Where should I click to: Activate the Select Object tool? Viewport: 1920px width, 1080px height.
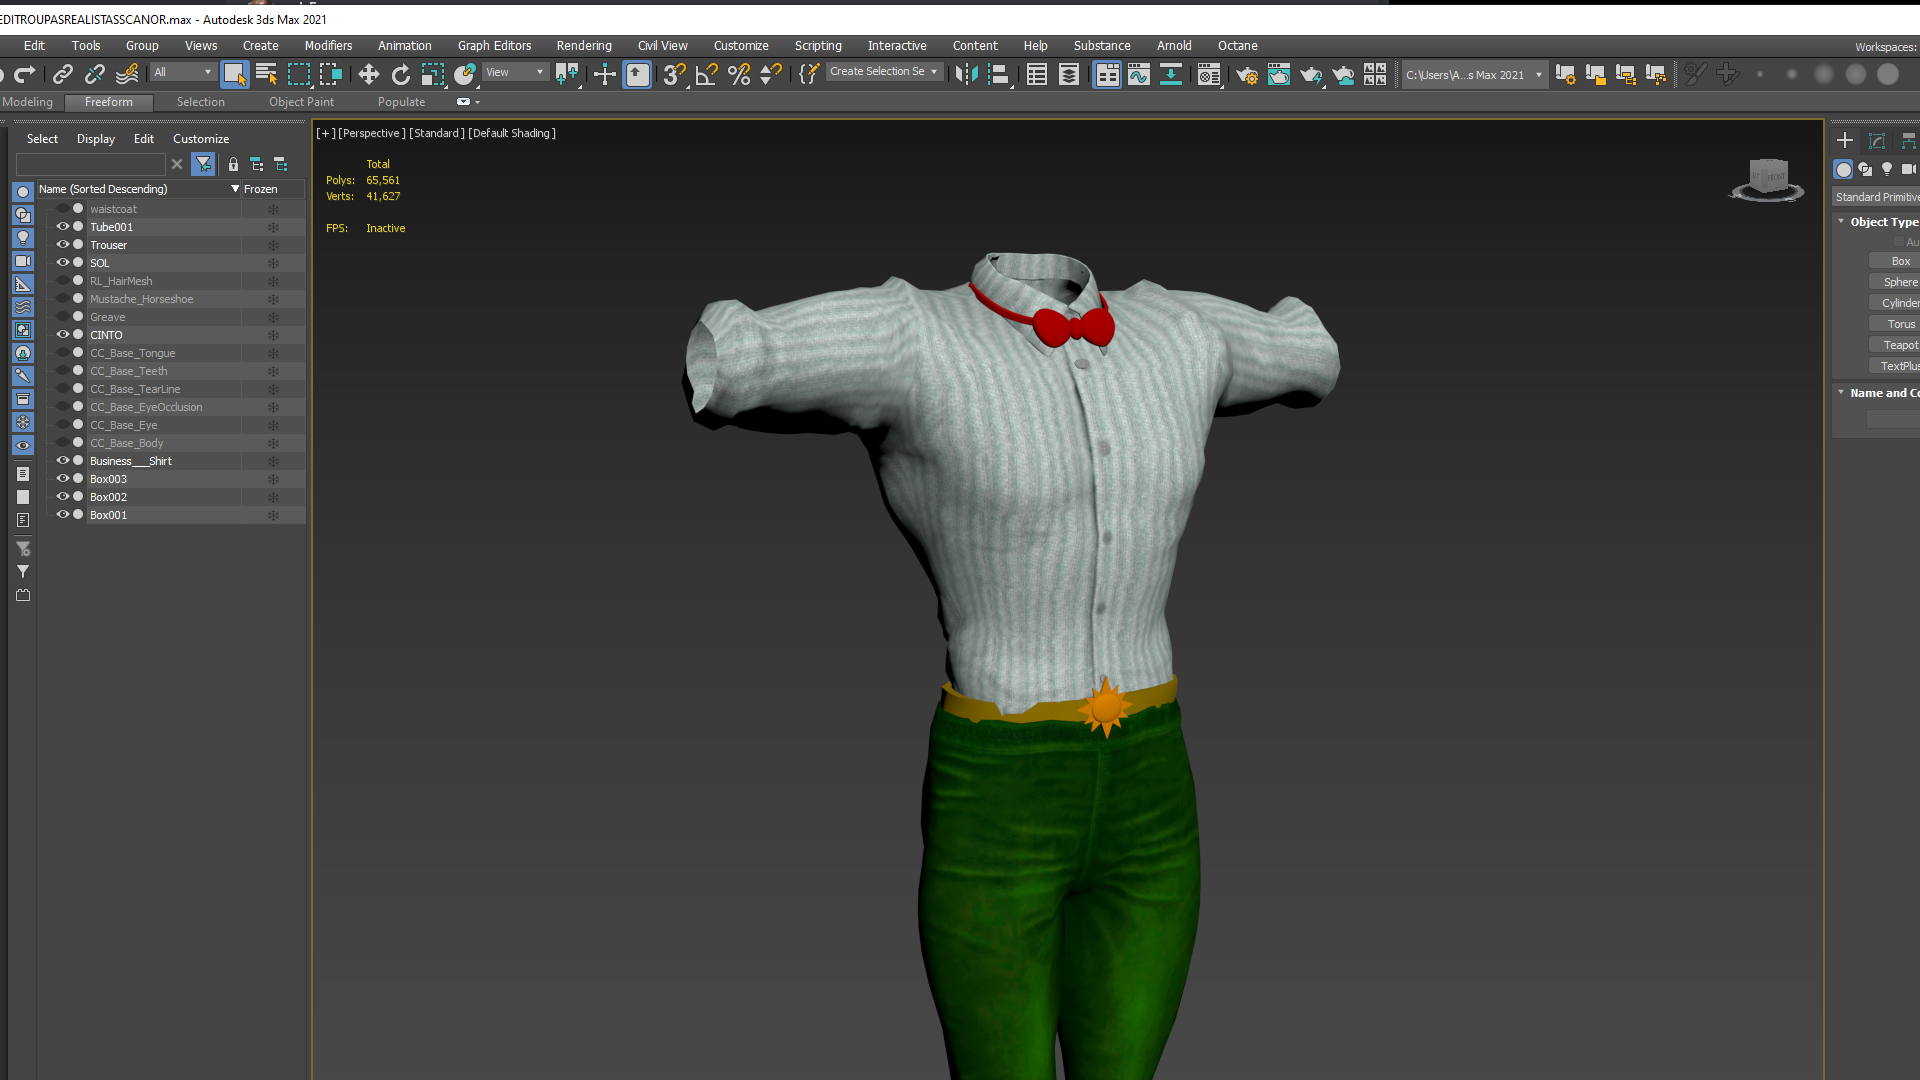point(235,74)
